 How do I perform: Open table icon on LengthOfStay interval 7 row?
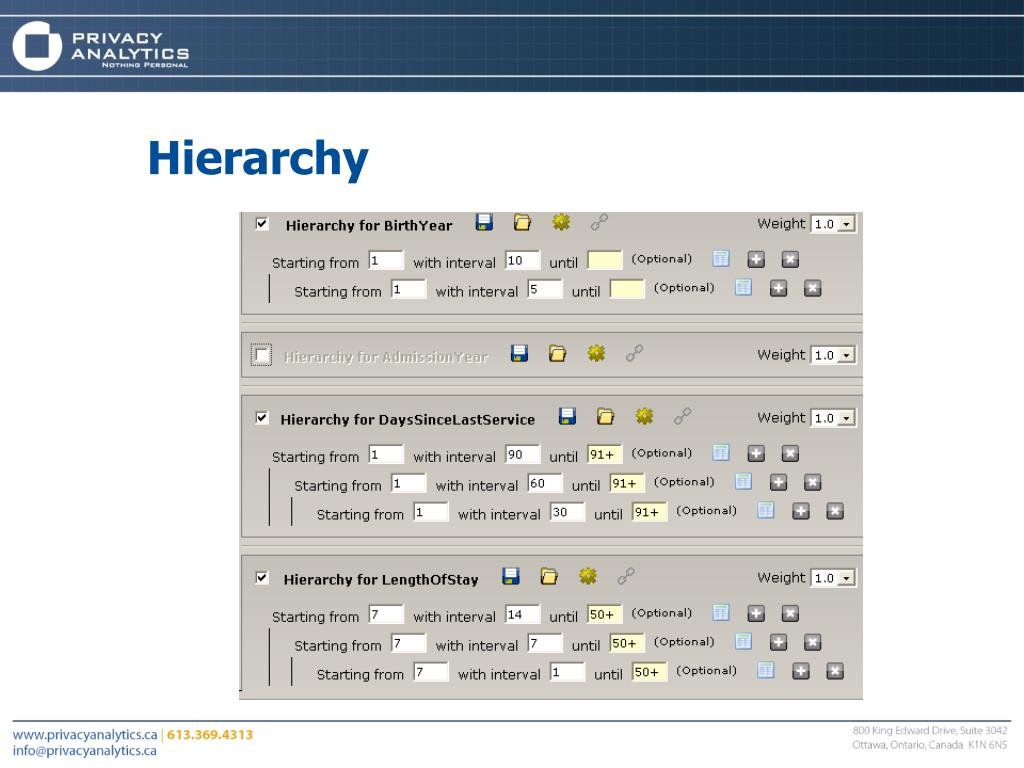[x=743, y=642]
